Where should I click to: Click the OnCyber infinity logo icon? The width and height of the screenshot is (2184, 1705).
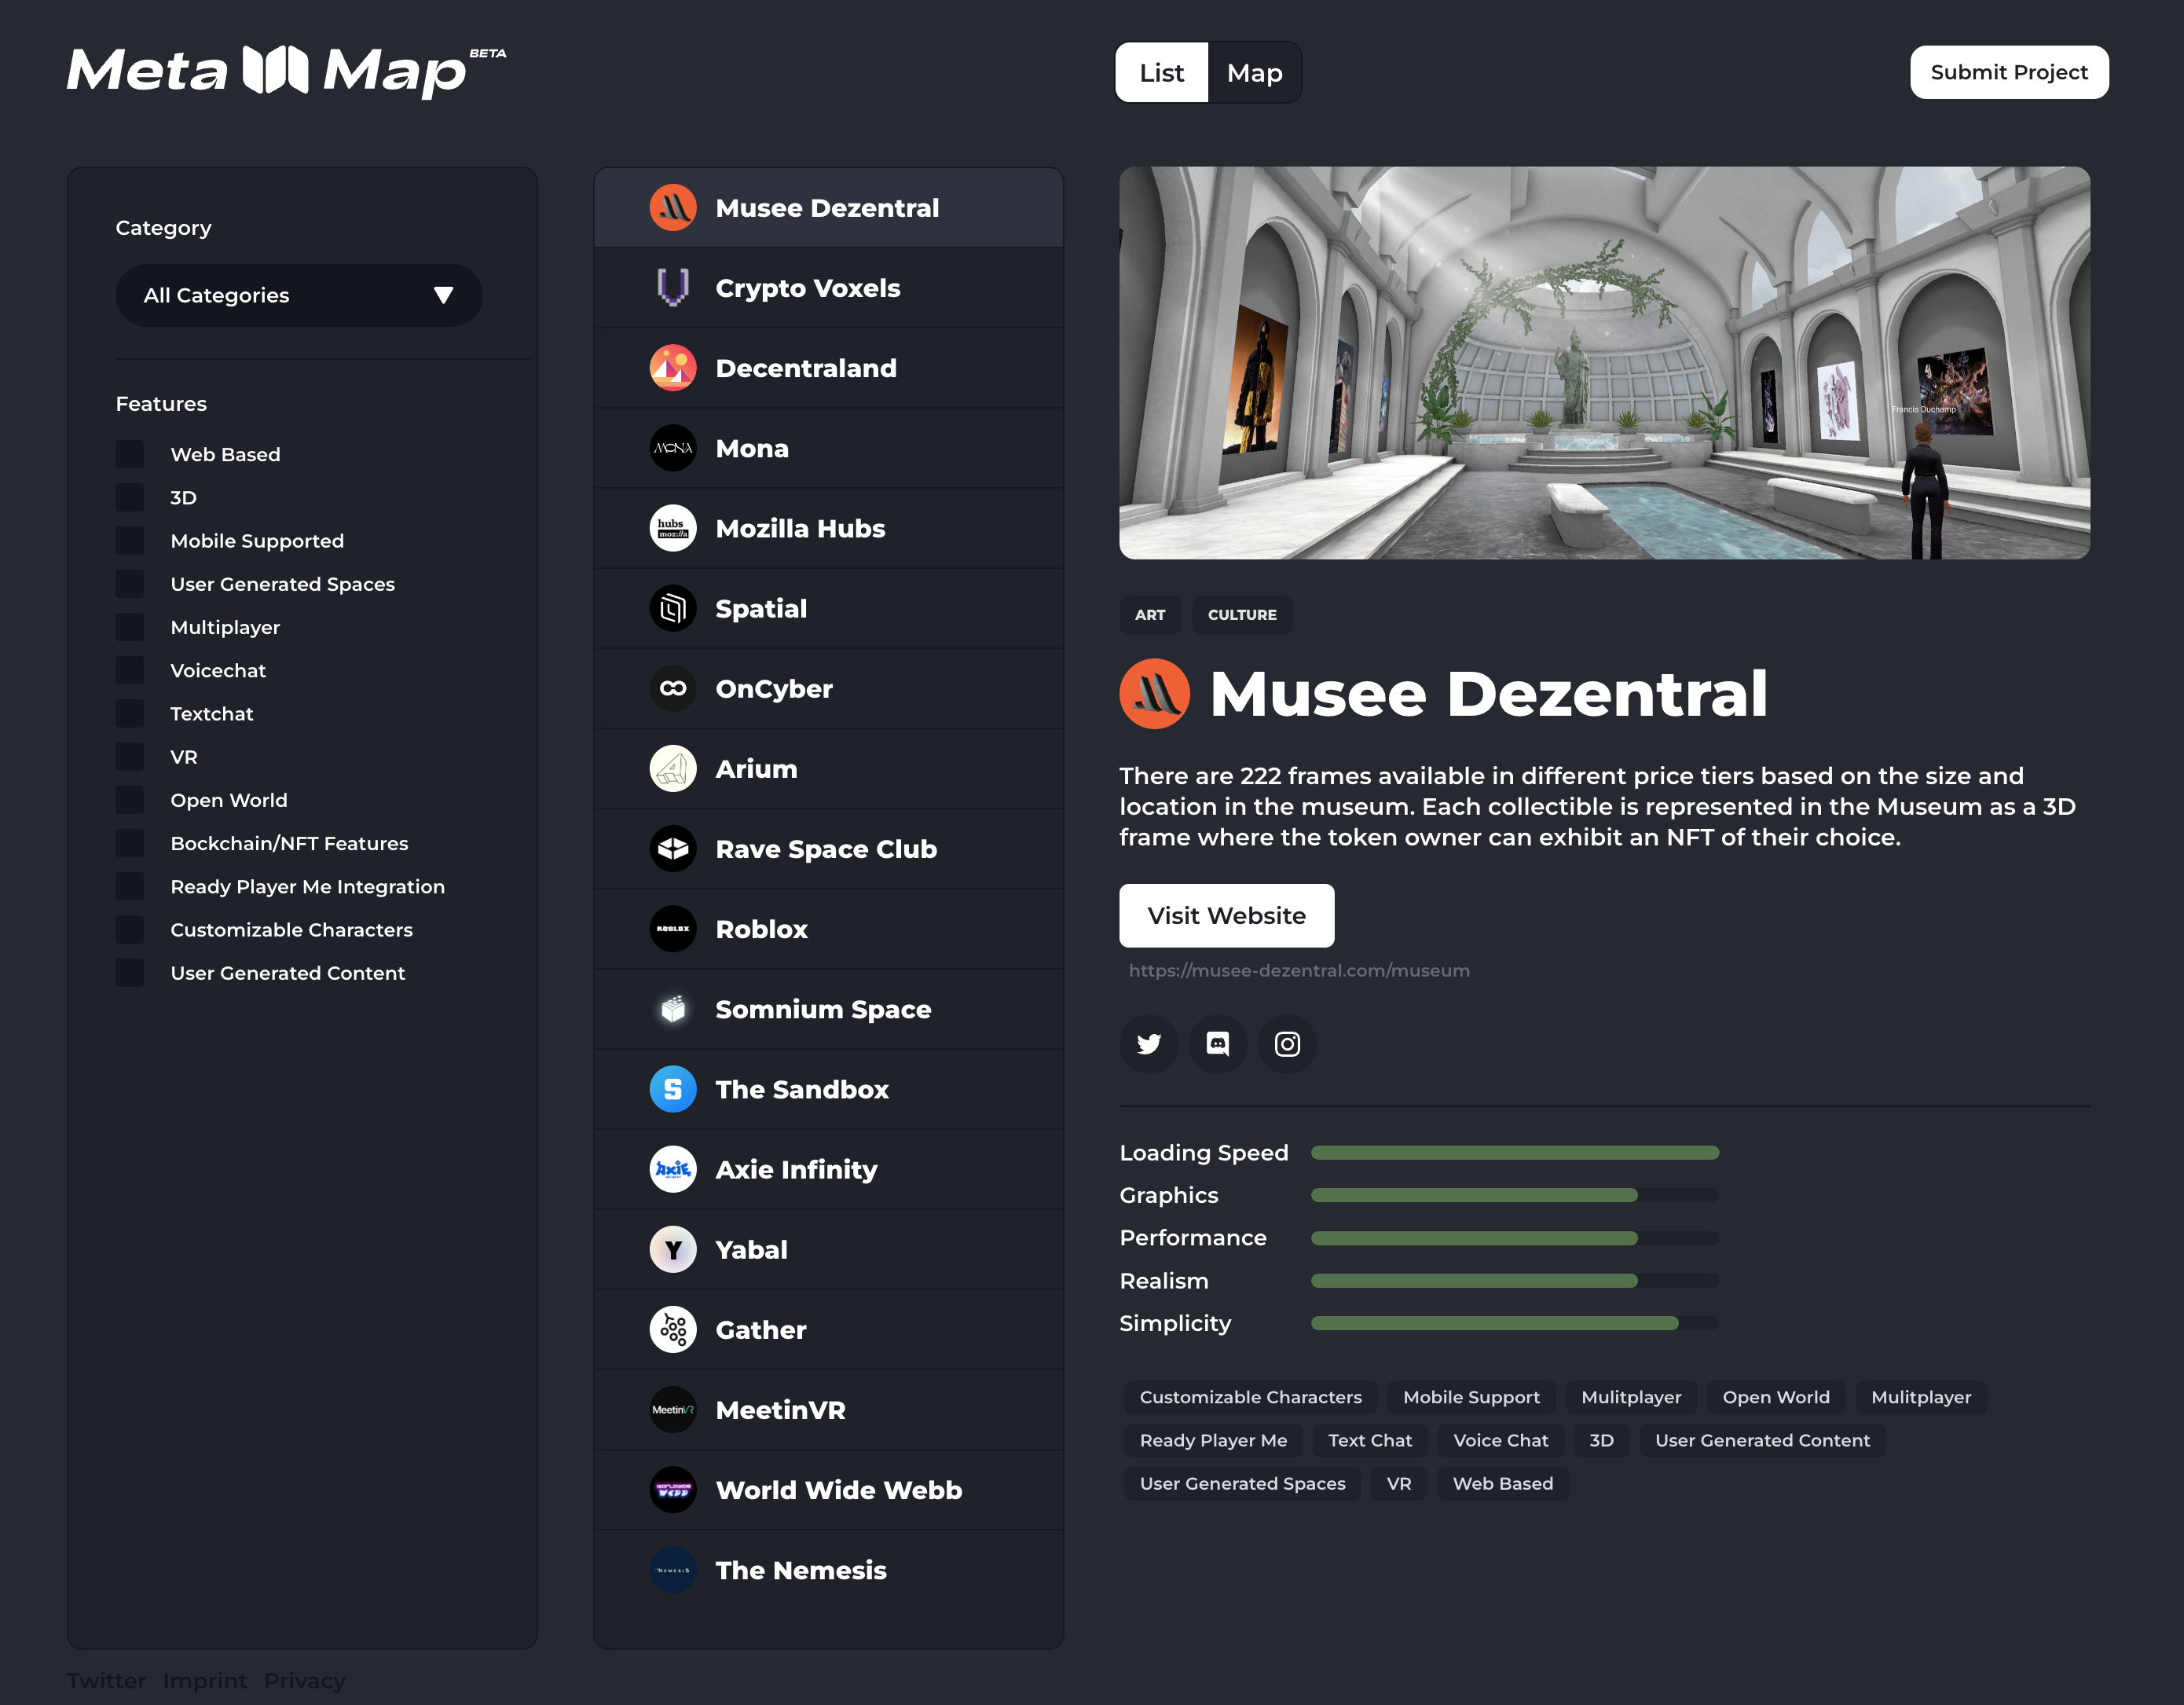click(x=673, y=688)
